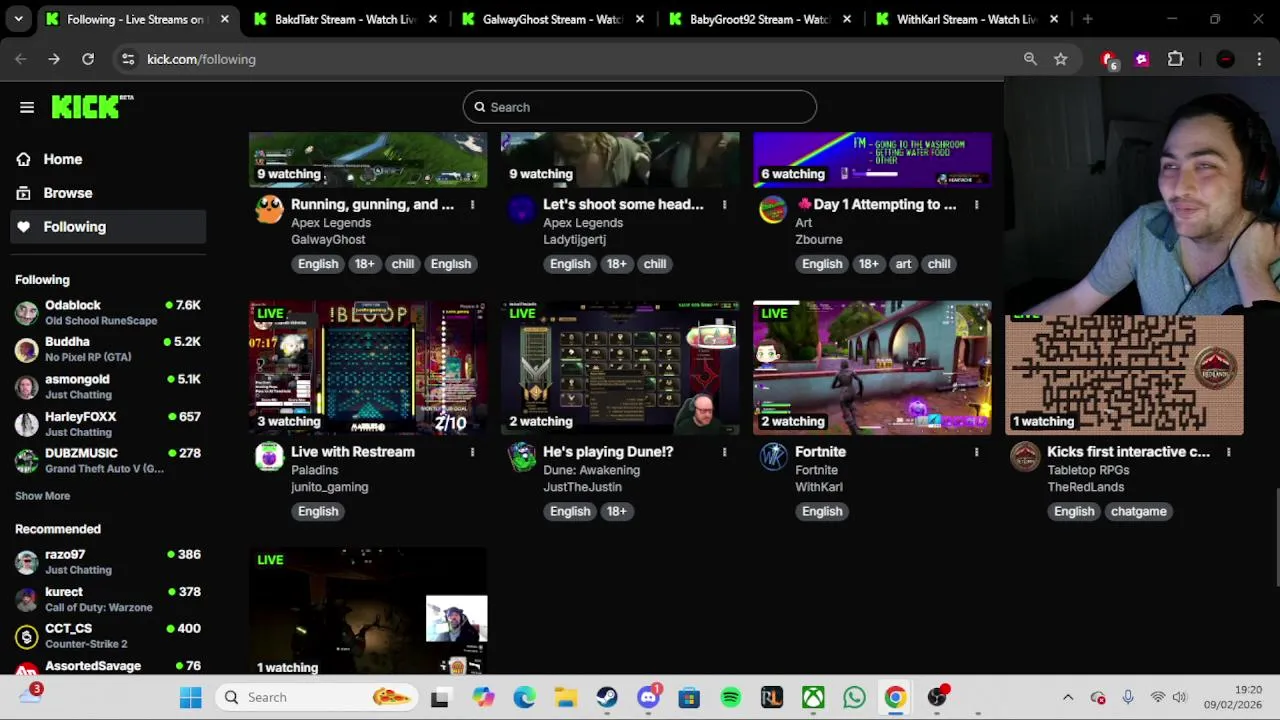Viewport: 1280px width, 720px height.
Task: Open options menu for WithKarl stream card
Action: (976, 452)
